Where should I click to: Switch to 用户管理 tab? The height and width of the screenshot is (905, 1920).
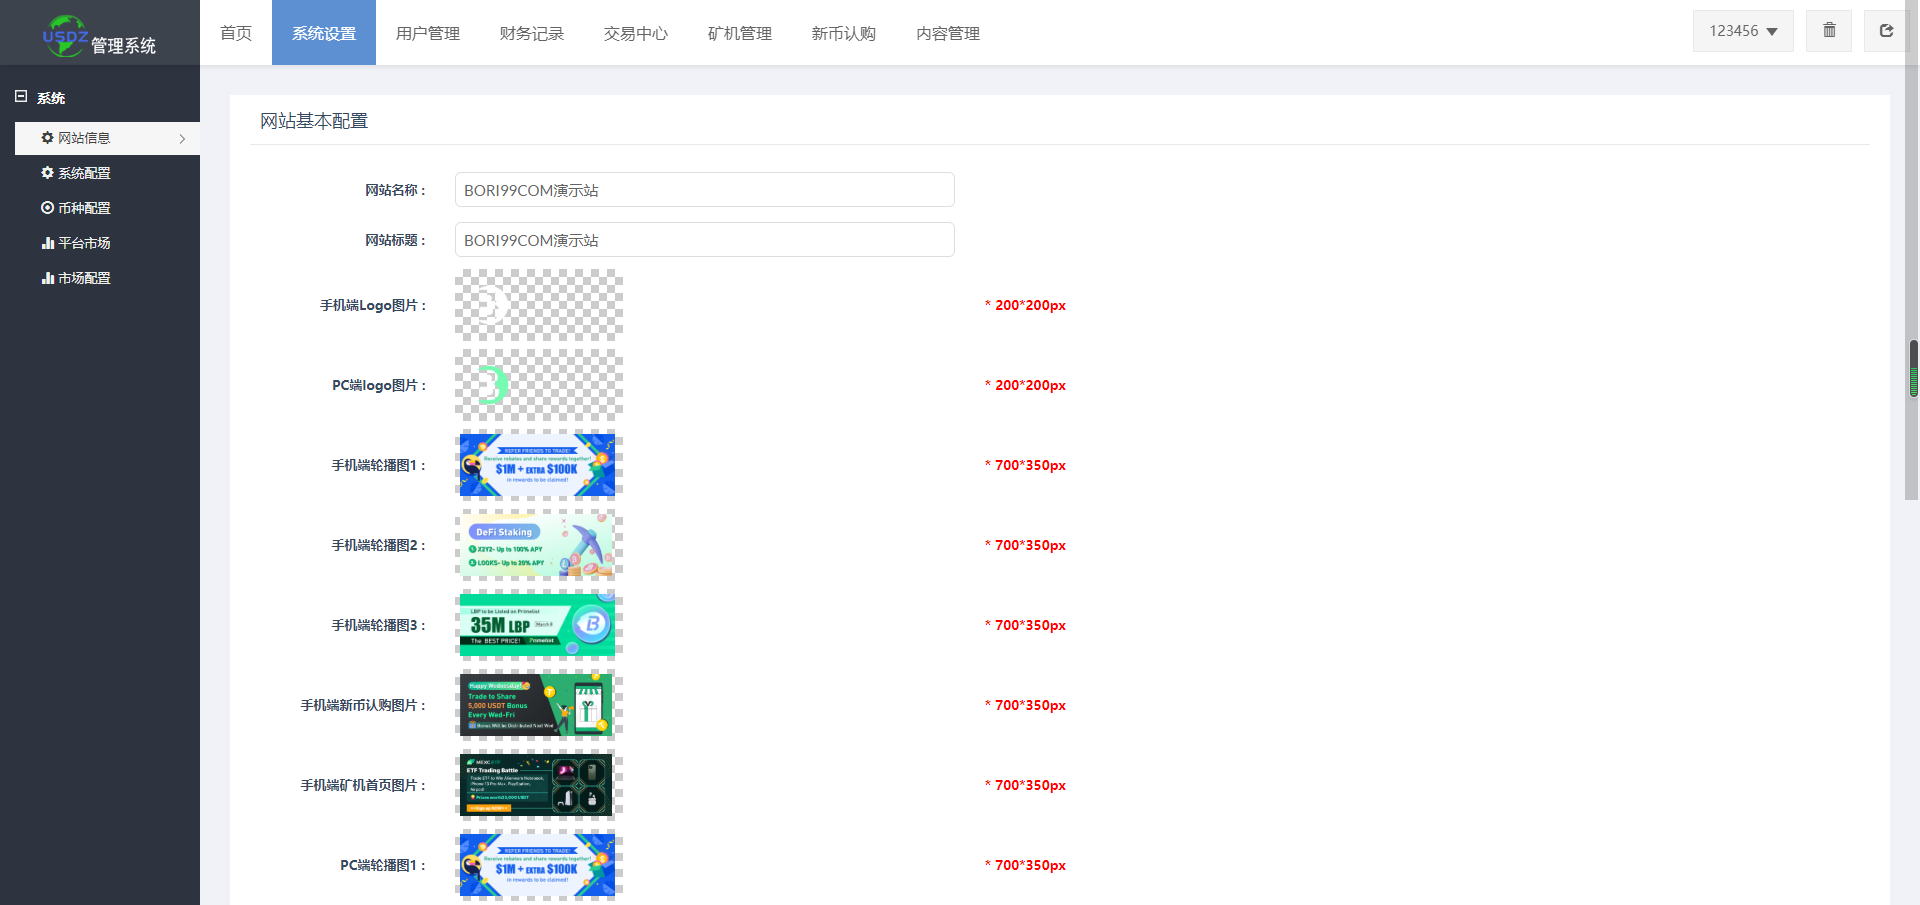(x=428, y=33)
